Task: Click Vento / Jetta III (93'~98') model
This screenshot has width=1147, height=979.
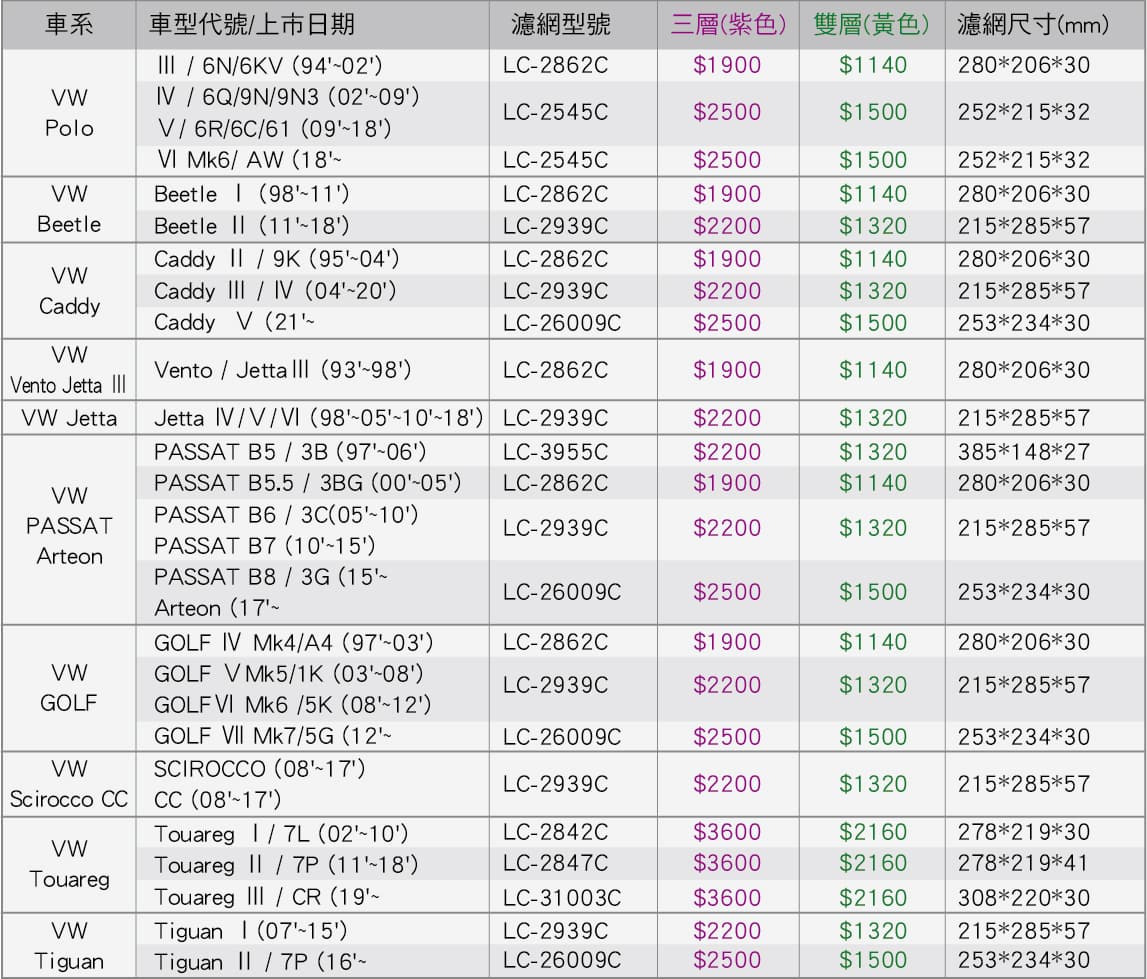Action: tap(282, 370)
